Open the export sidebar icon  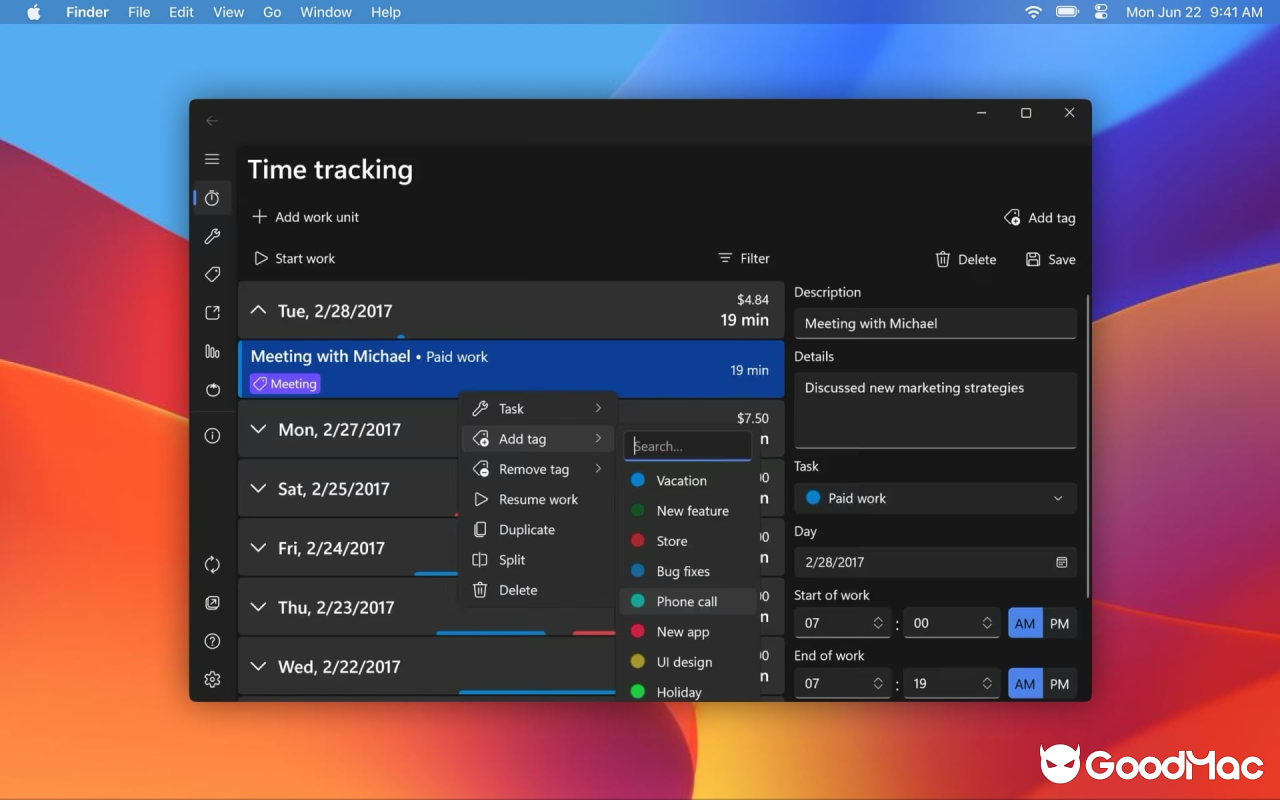212,313
